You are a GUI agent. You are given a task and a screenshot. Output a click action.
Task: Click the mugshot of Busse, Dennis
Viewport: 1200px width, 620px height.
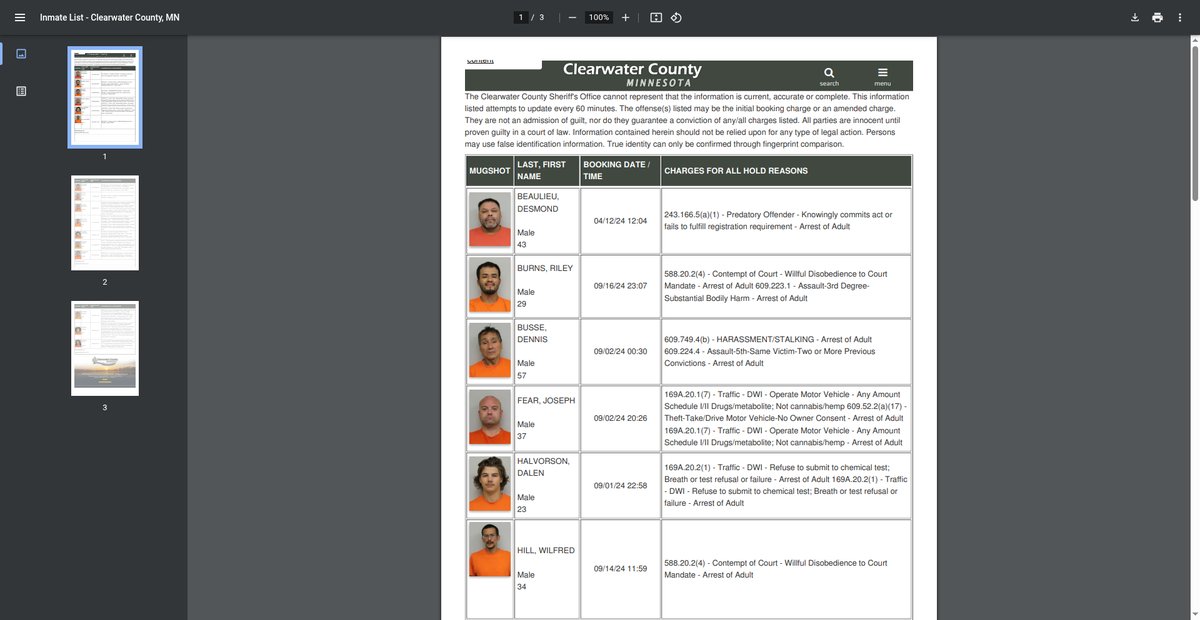click(490, 351)
